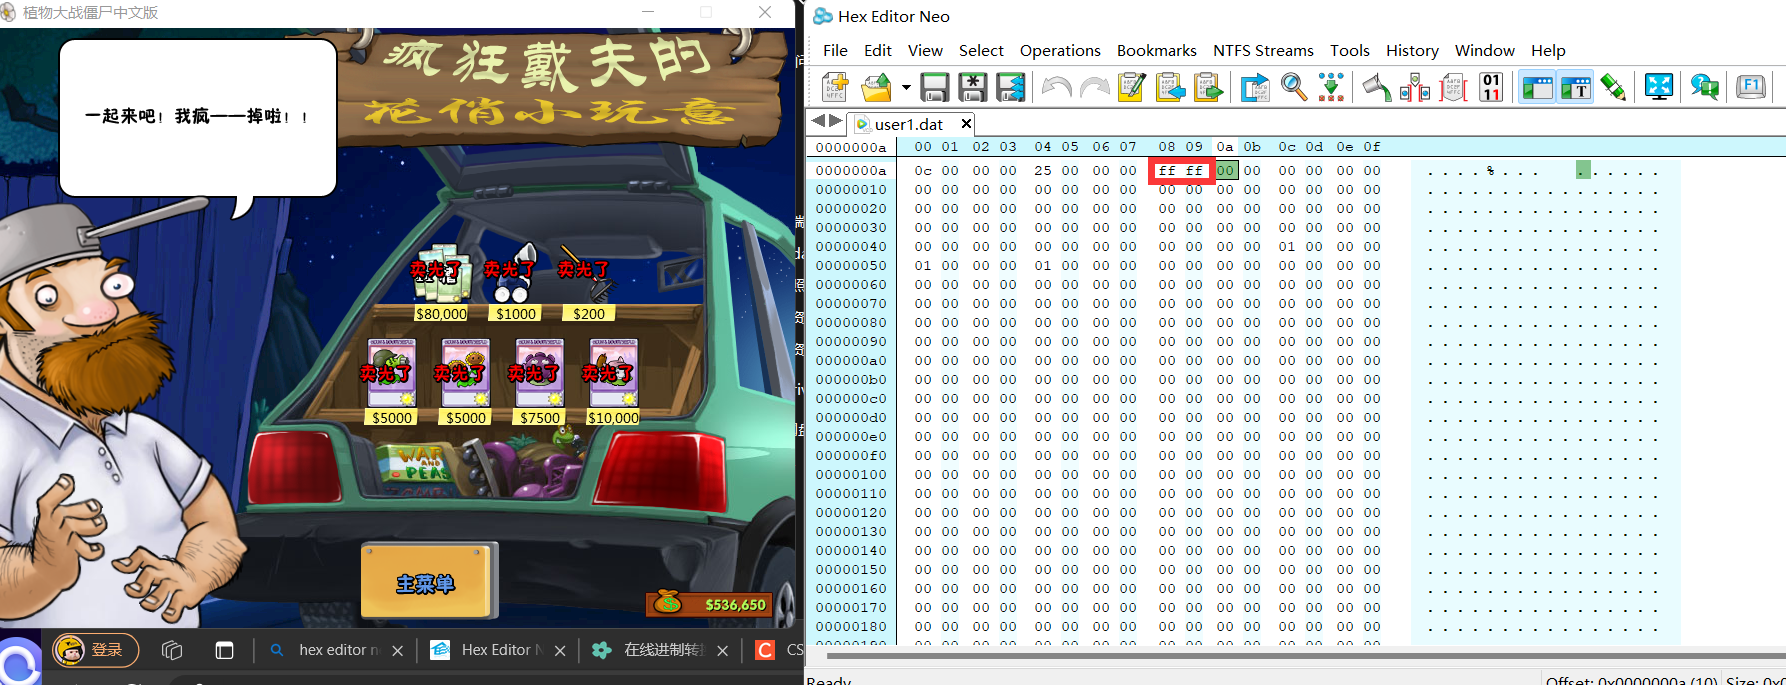1786x685 pixels.
Task: Open the View menu
Action: pos(925,50)
